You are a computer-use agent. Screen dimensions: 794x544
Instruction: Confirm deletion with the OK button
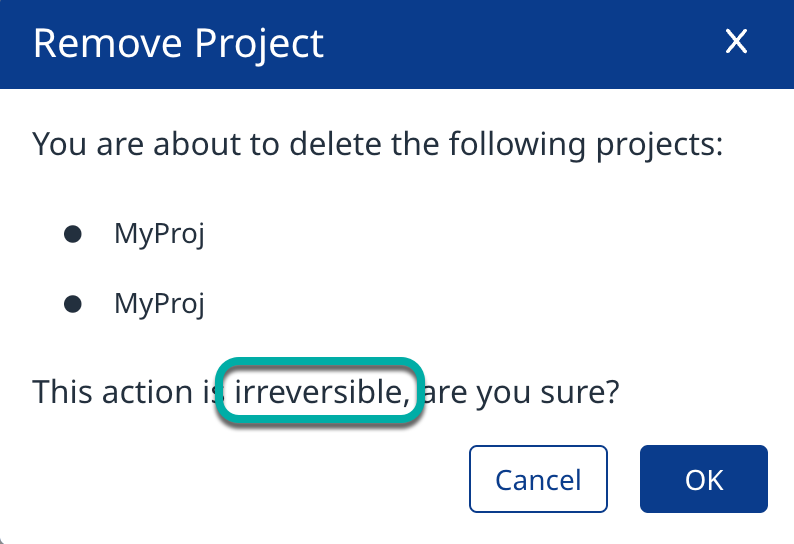coord(703,479)
